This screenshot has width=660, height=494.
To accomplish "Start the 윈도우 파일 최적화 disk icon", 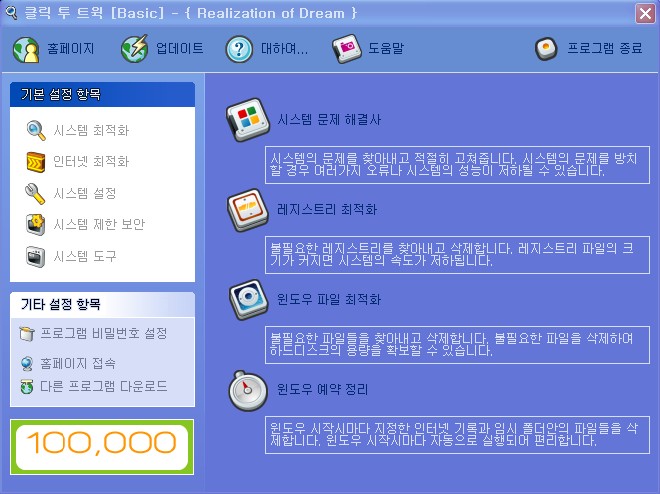I will click(x=248, y=299).
